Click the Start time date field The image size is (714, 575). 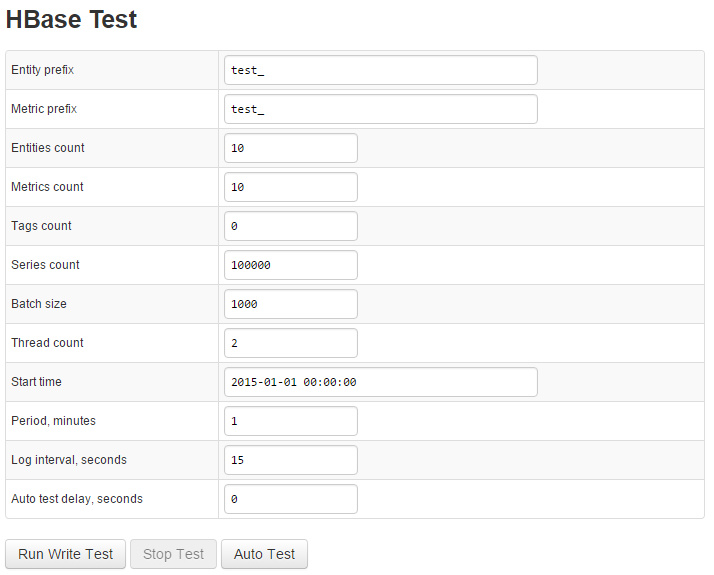coord(381,382)
